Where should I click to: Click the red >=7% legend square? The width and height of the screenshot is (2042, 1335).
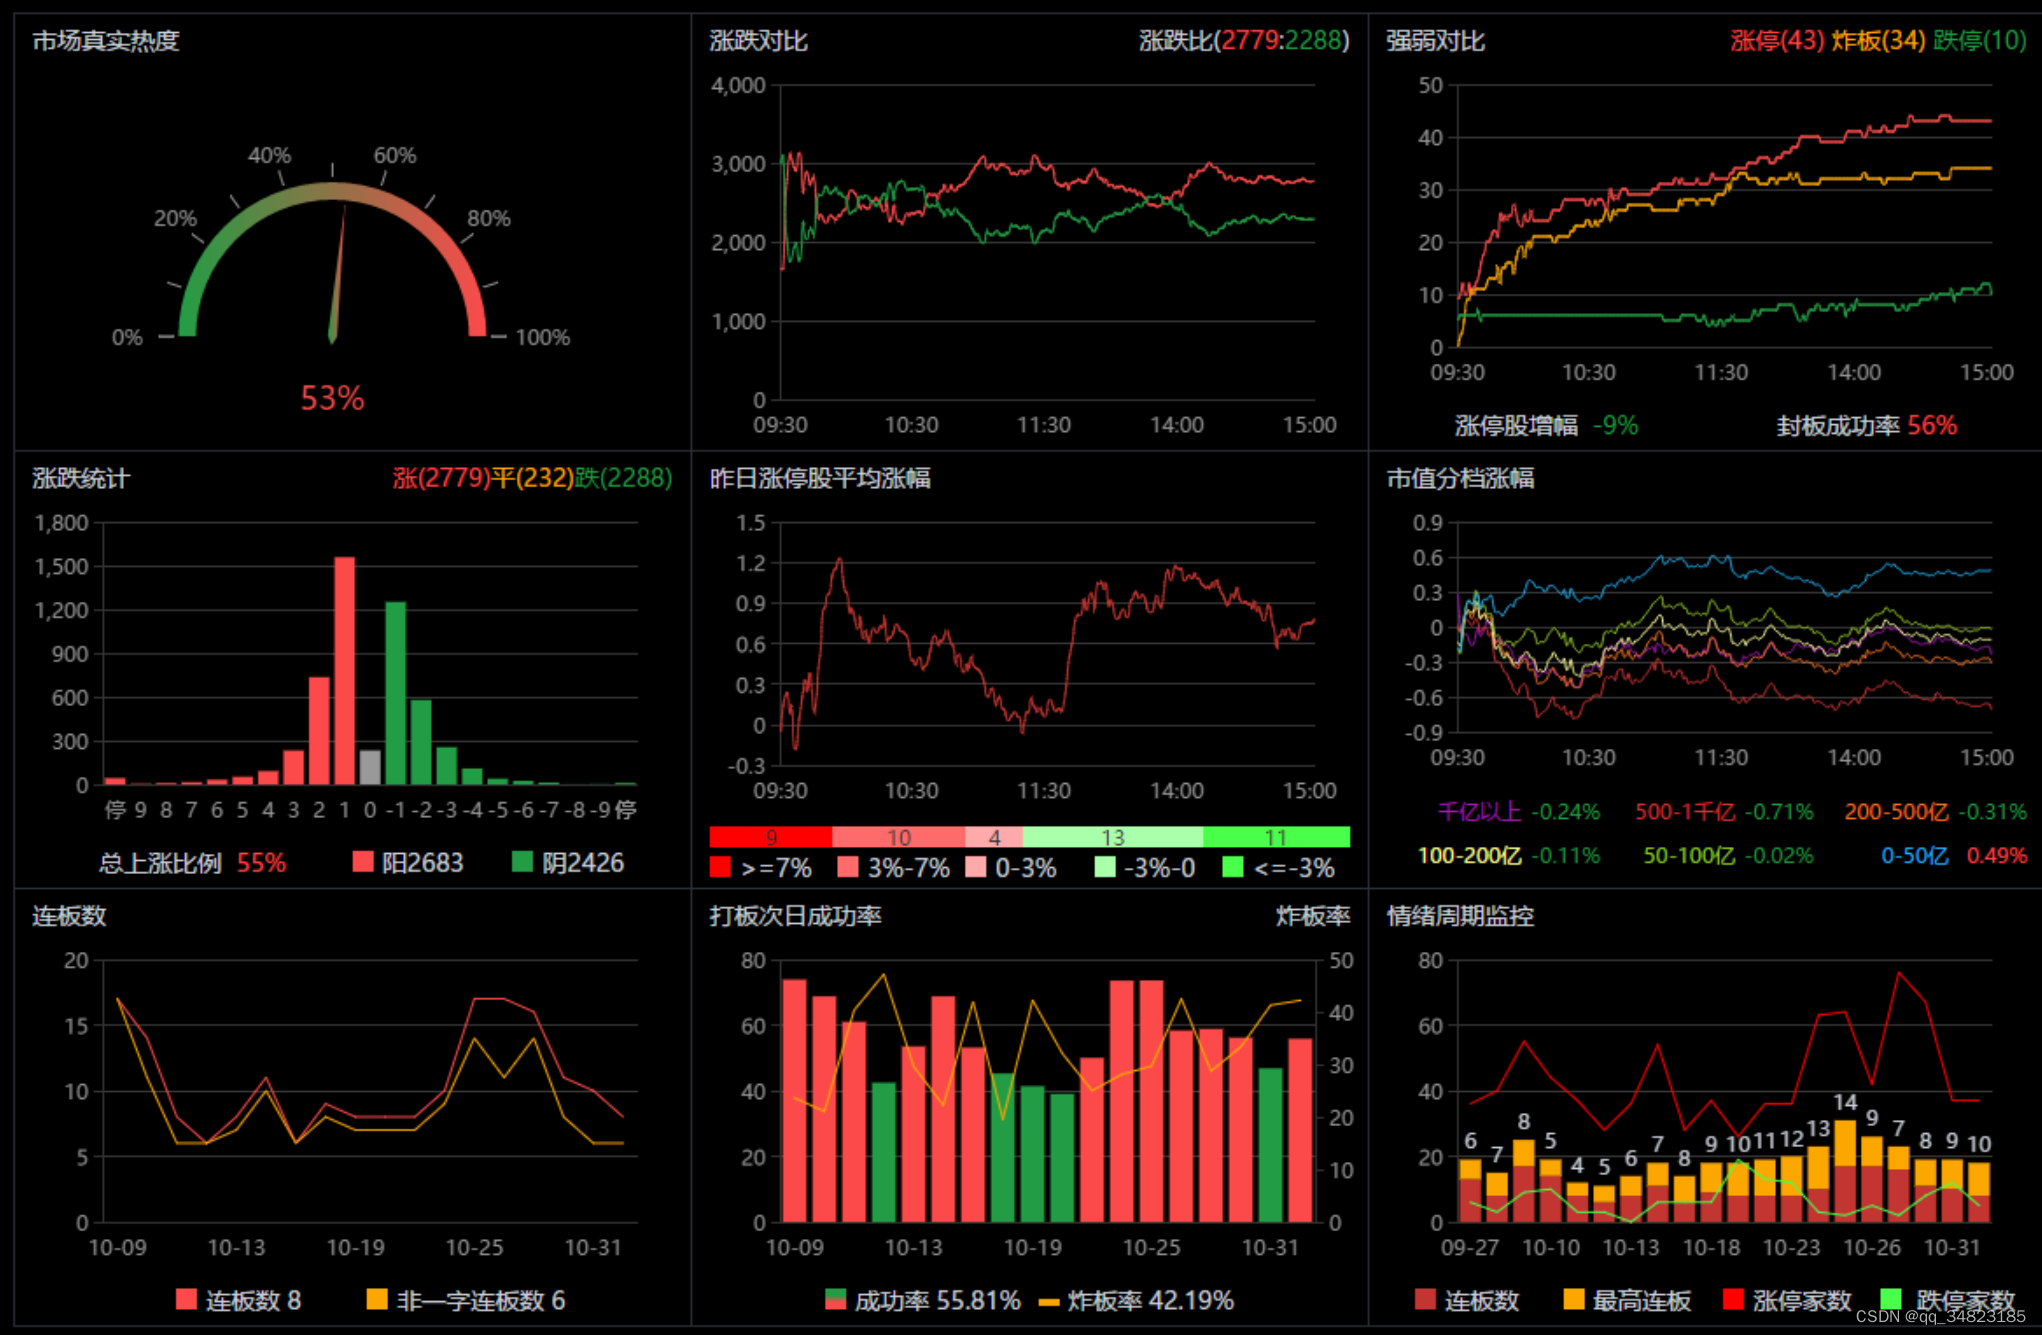click(x=720, y=867)
